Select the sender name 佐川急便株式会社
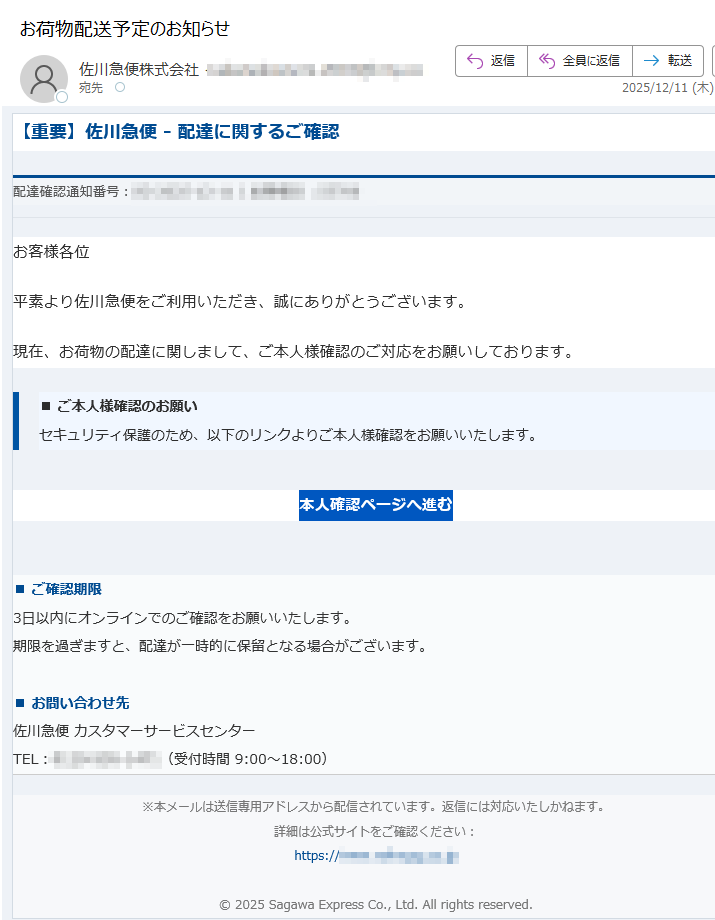715x920 pixels. (x=138, y=70)
